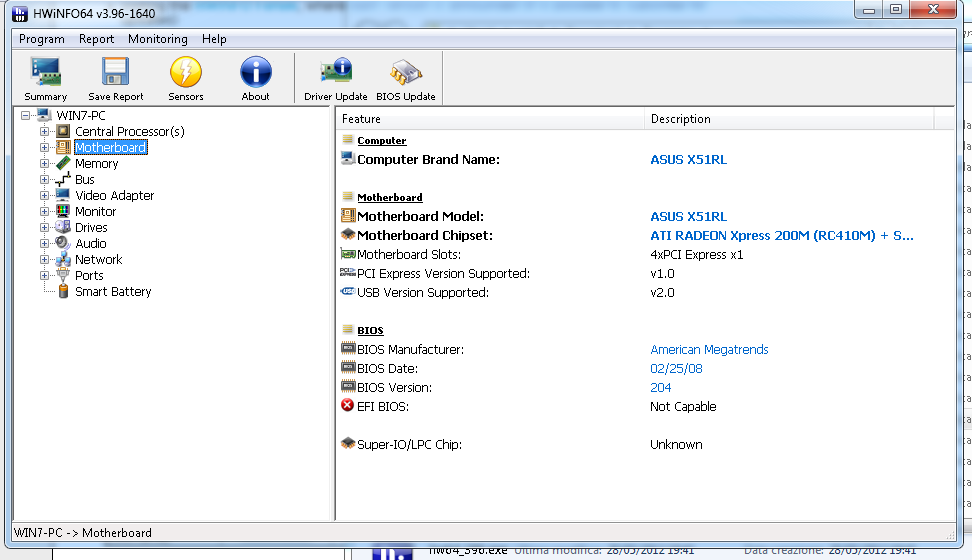Click the Audio speaker icon in tree
The width and height of the screenshot is (972, 560).
pos(63,243)
